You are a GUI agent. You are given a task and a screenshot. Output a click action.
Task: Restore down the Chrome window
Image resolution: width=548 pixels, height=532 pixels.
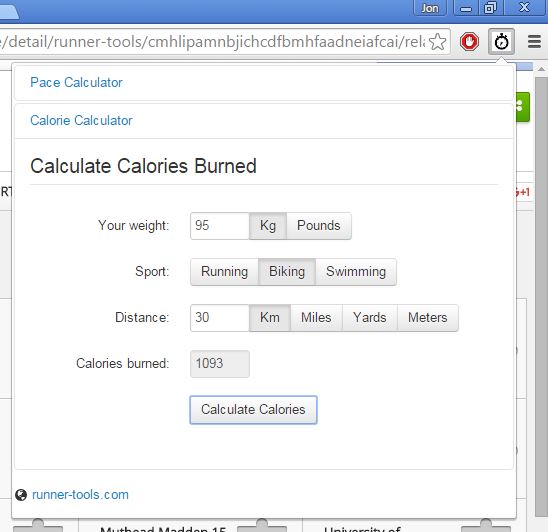[x=490, y=8]
